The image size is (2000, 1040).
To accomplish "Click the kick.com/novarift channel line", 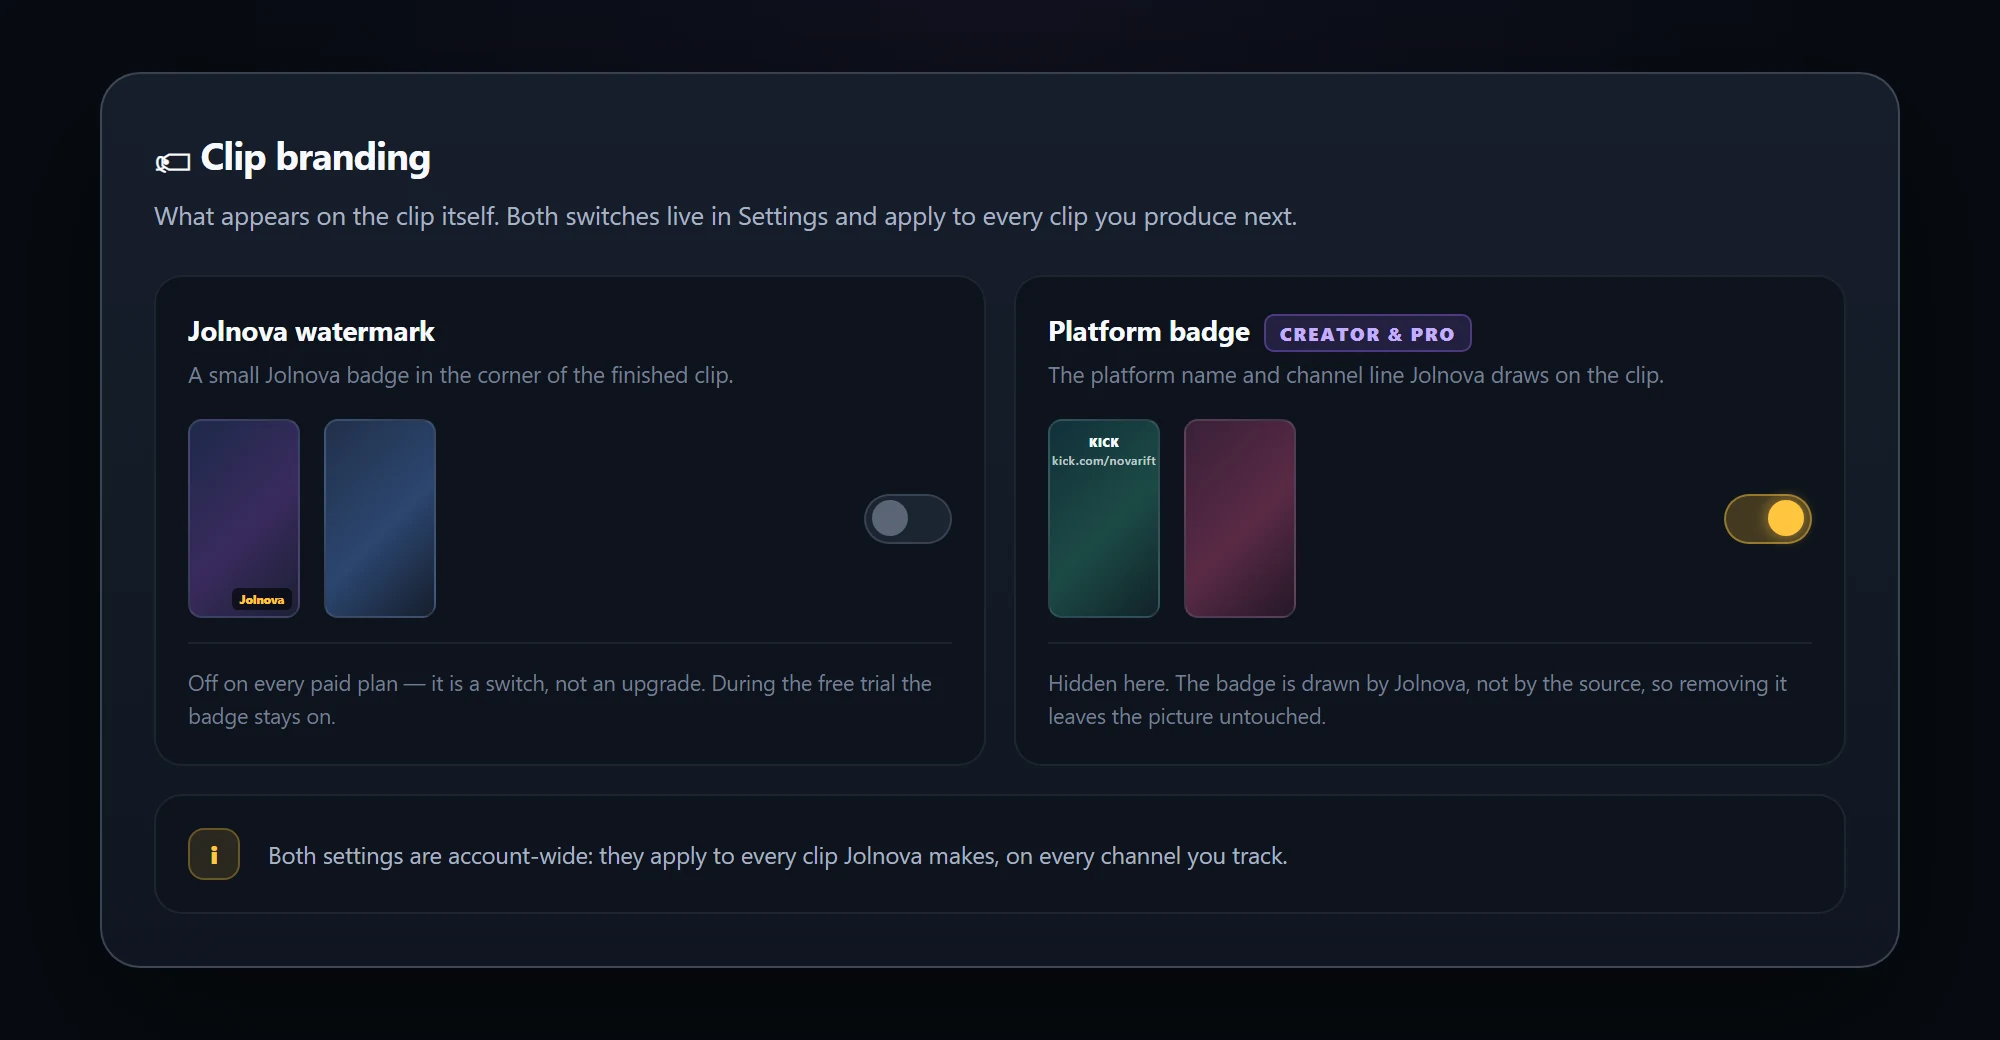I will click(x=1104, y=461).
